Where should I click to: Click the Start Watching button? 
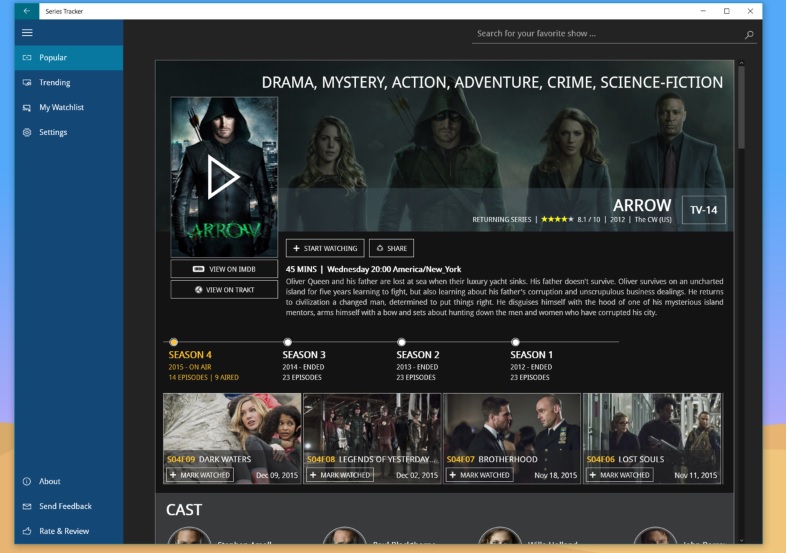324,248
